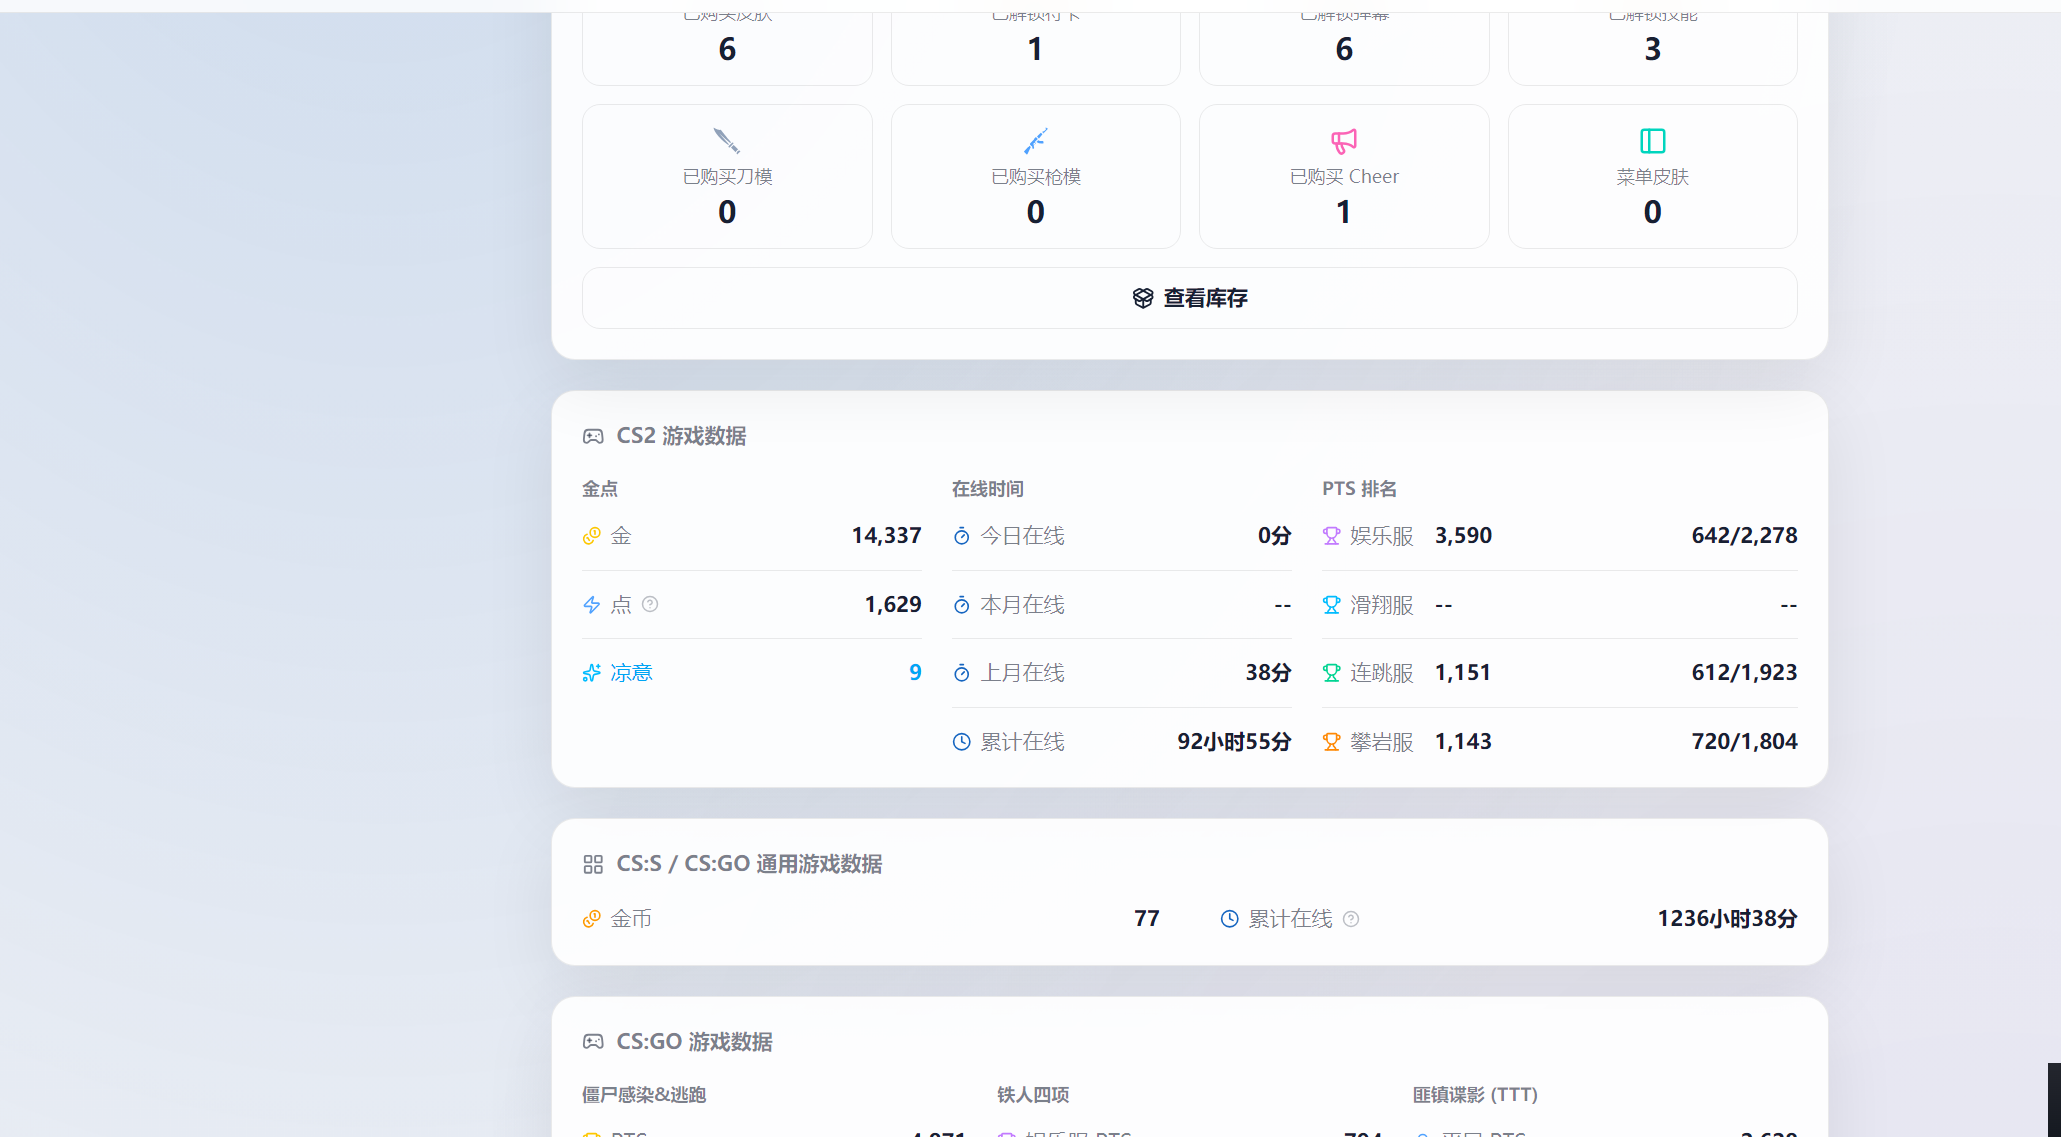2061x1137 pixels.
Task: Select the 娱乐服 PTS value 3,590
Action: pos(1463,536)
